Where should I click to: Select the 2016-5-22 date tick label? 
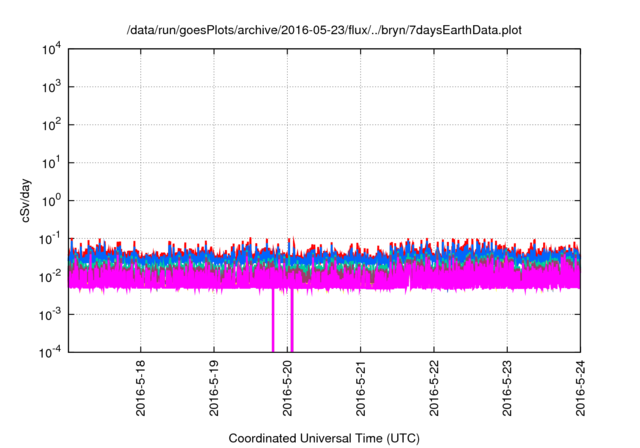click(434, 388)
